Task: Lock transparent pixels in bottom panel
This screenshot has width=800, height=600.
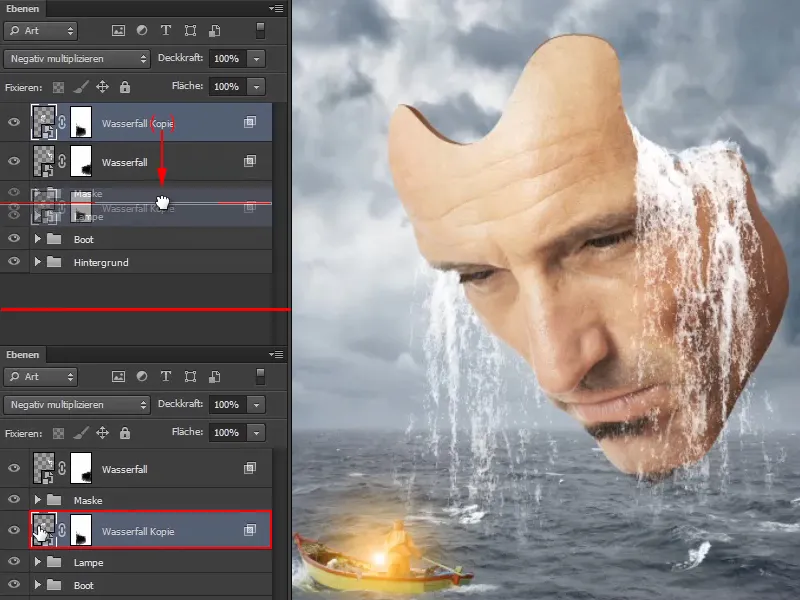Action: (x=59, y=433)
